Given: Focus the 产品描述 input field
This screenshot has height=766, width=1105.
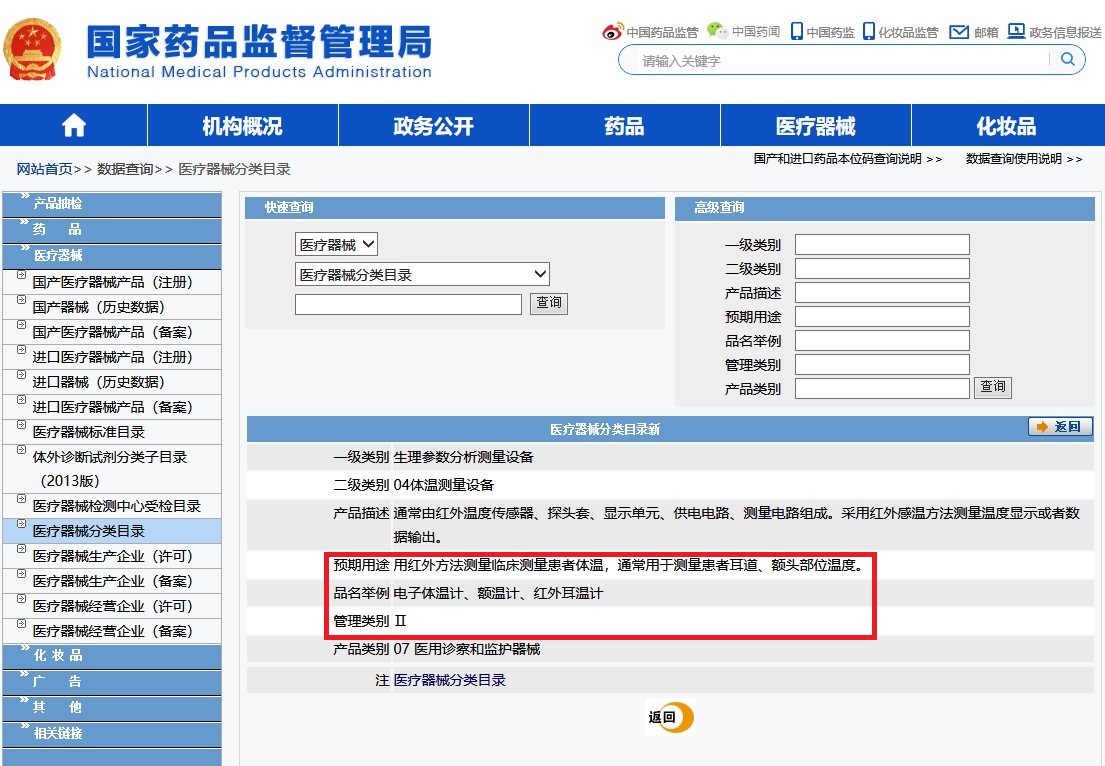Looking at the screenshot, I should 882,292.
